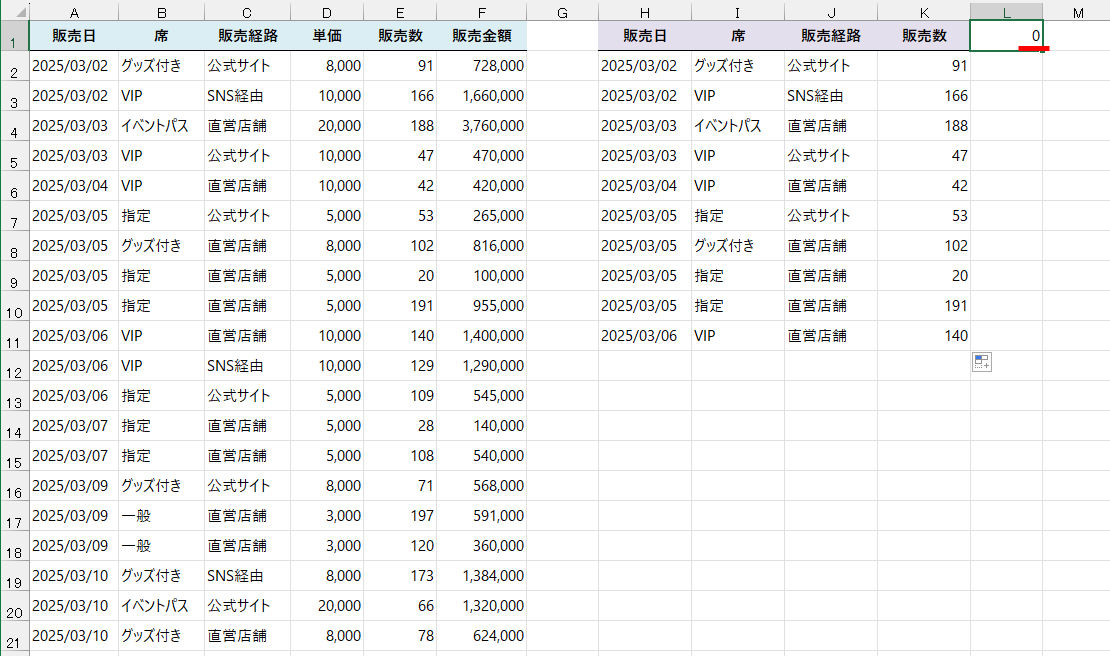Viewport: 1110px width, 656px height.
Task: Click cell 129 in column E
Action: pyautogui.click(x=400, y=366)
